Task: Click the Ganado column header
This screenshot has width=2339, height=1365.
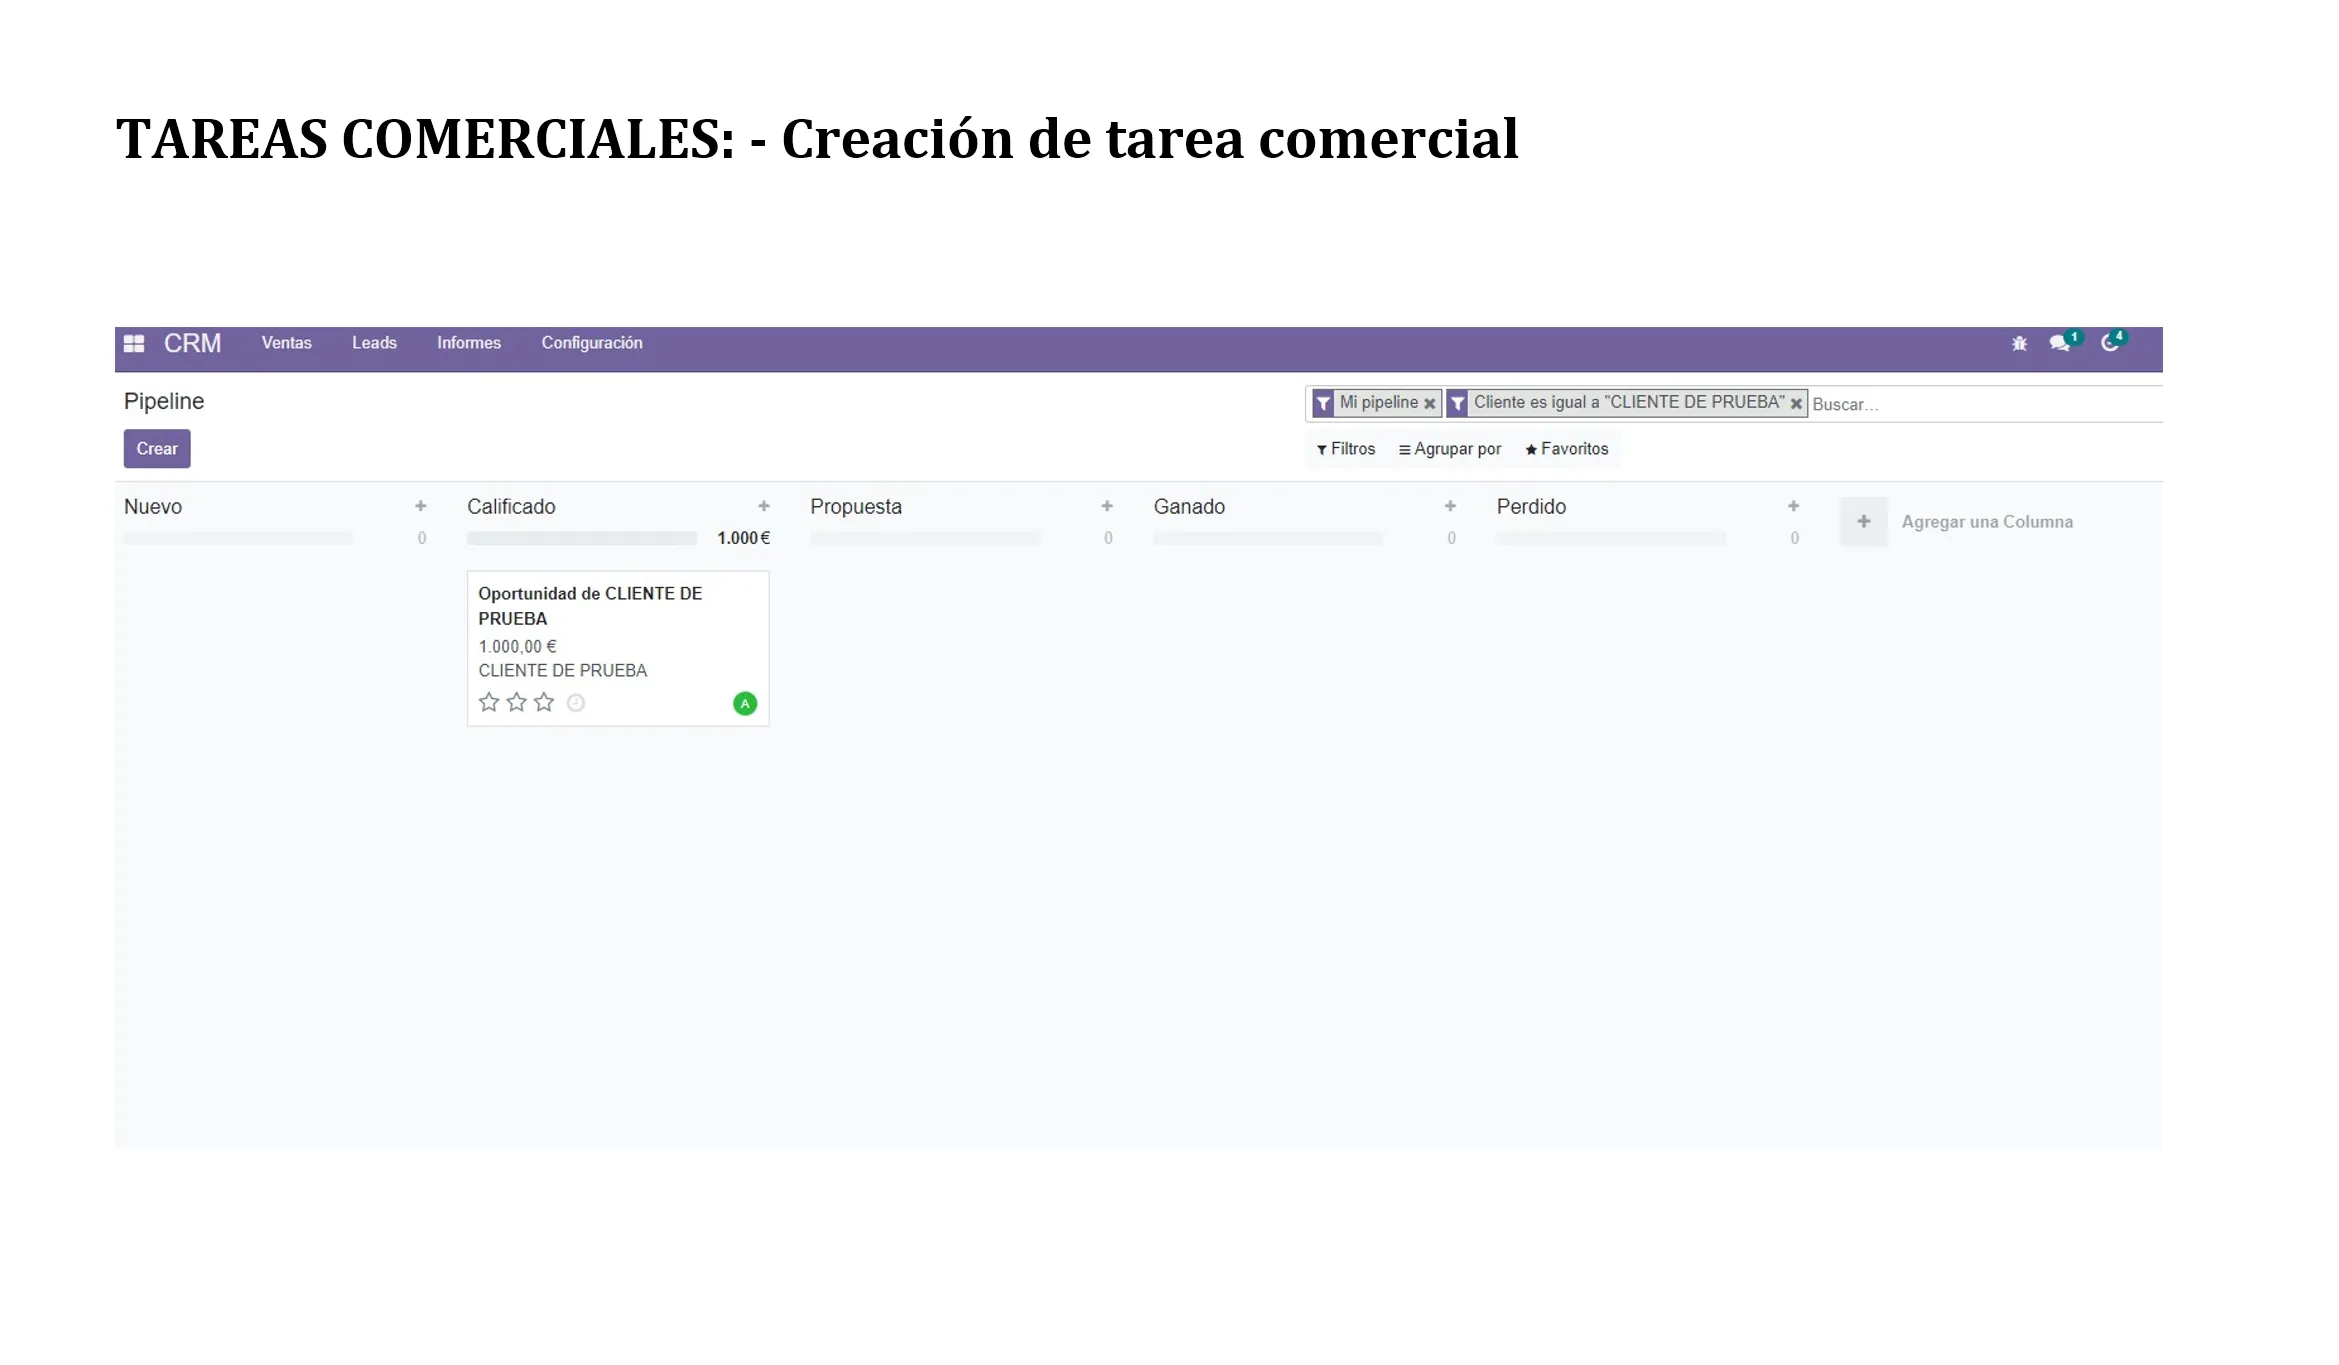Action: click(x=1189, y=507)
